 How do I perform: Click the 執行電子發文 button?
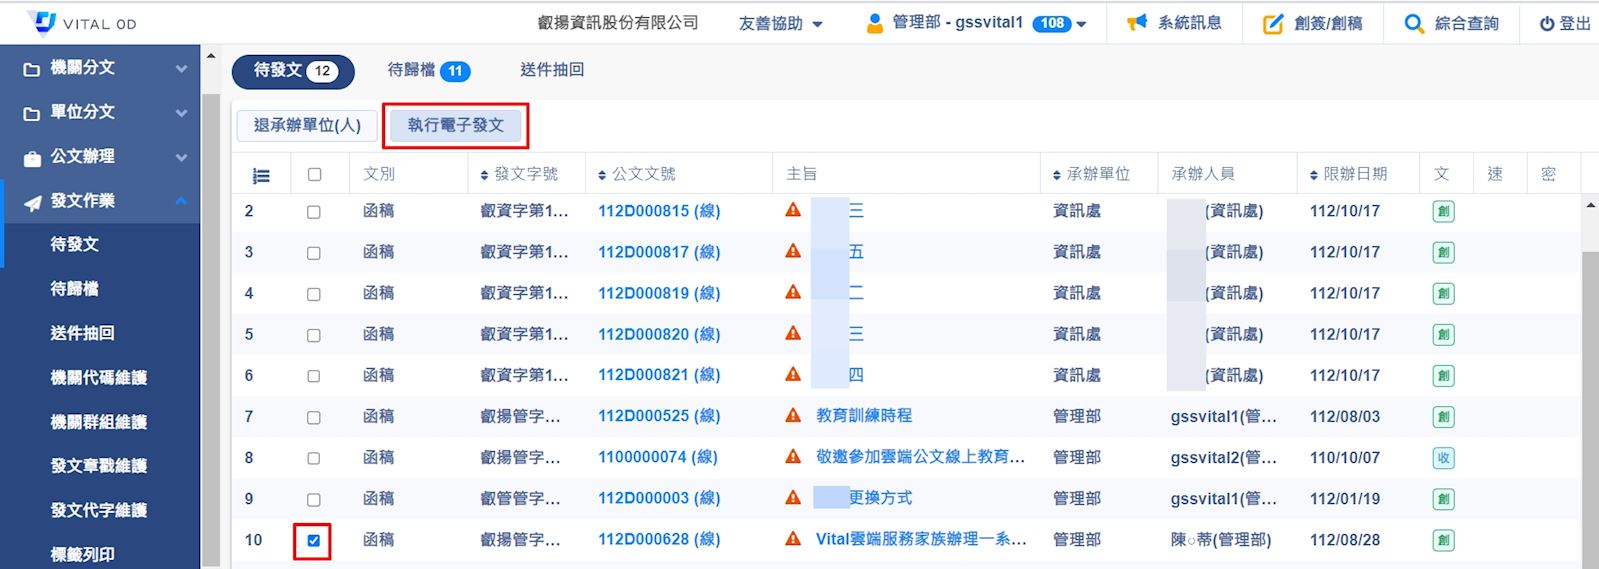click(455, 125)
